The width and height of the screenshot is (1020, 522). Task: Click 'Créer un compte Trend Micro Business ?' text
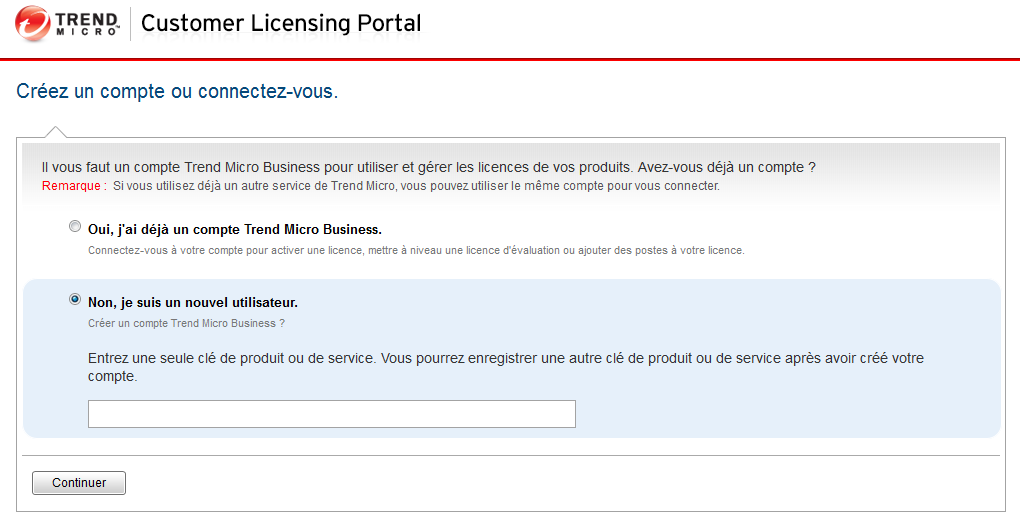pos(186,323)
